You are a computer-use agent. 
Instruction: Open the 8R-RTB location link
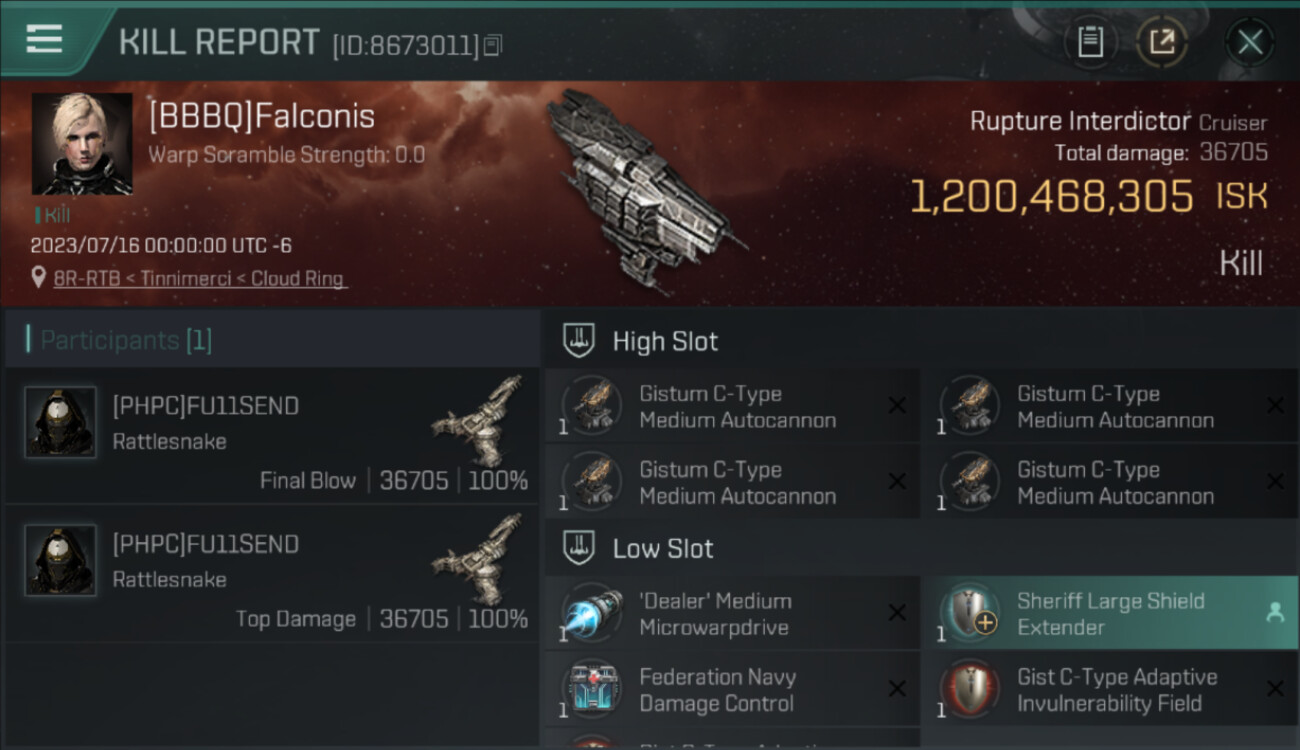coord(198,279)
